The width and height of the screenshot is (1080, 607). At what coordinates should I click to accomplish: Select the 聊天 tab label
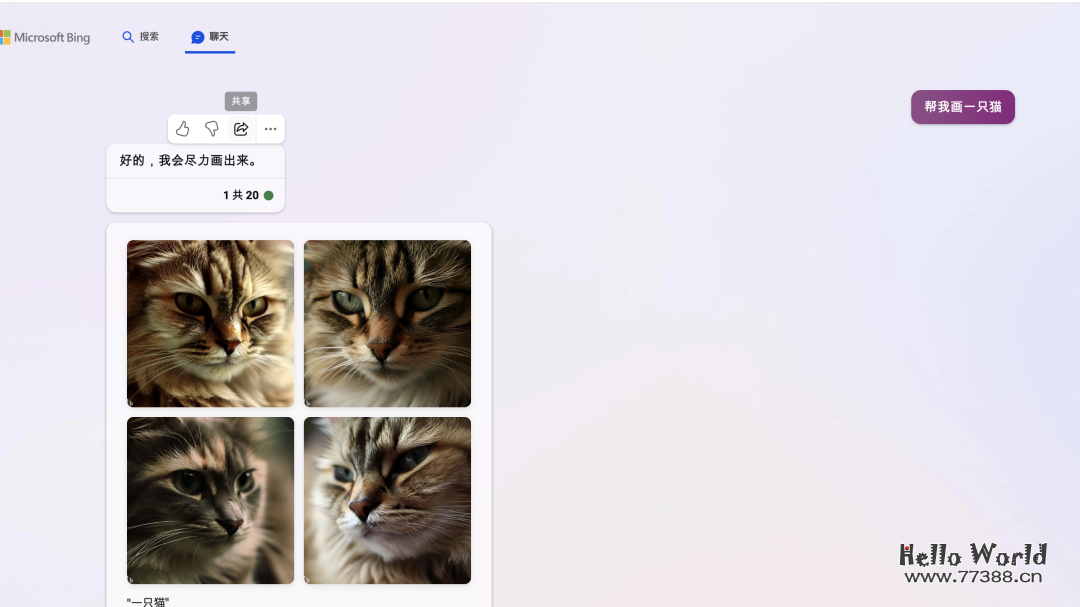(x=219, y=37)
